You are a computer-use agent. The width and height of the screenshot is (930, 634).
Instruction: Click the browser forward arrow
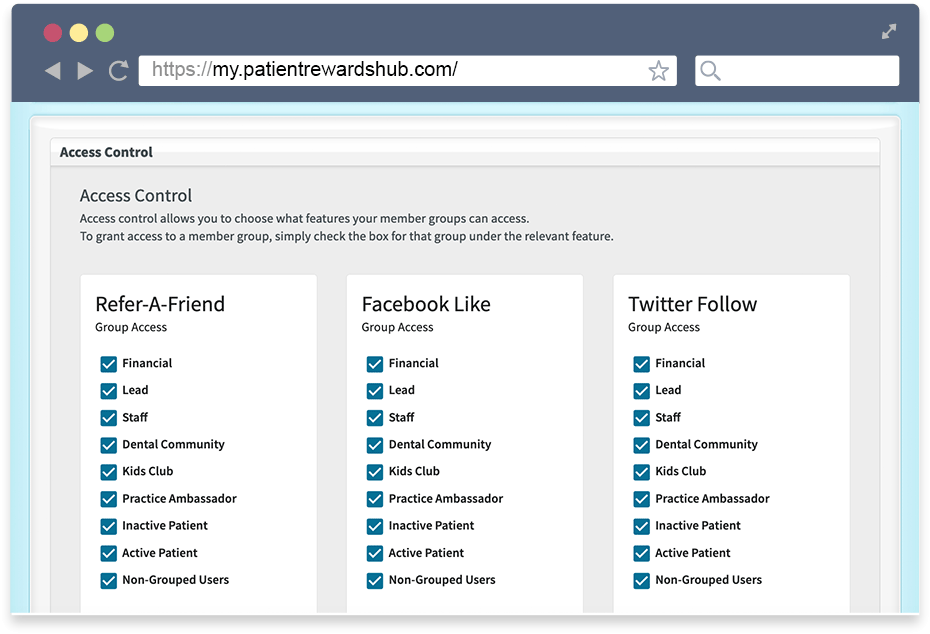click(85, 71)
